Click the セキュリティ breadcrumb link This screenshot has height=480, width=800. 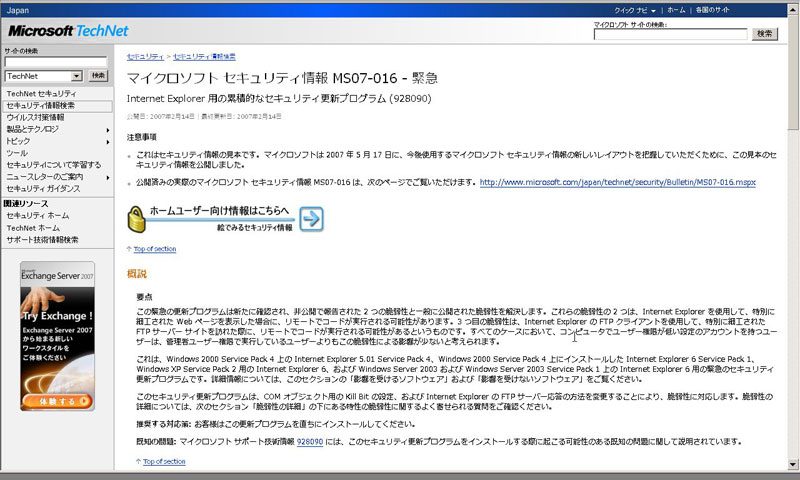(x=145, y=57)
